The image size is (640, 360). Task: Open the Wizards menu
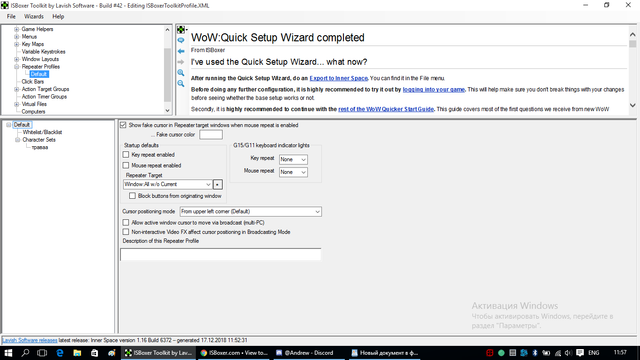click(33, 16)
